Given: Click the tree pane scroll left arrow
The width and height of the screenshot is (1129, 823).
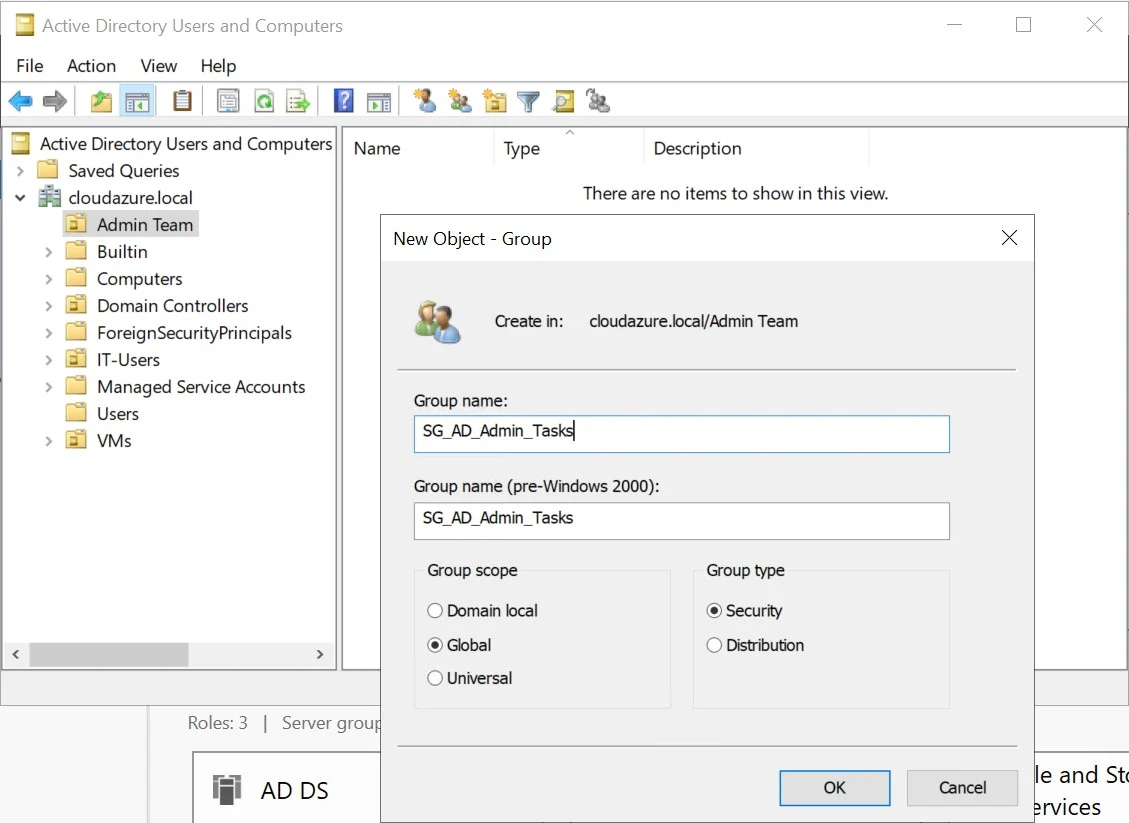Looking at the screenshot, I should point(16,655).
